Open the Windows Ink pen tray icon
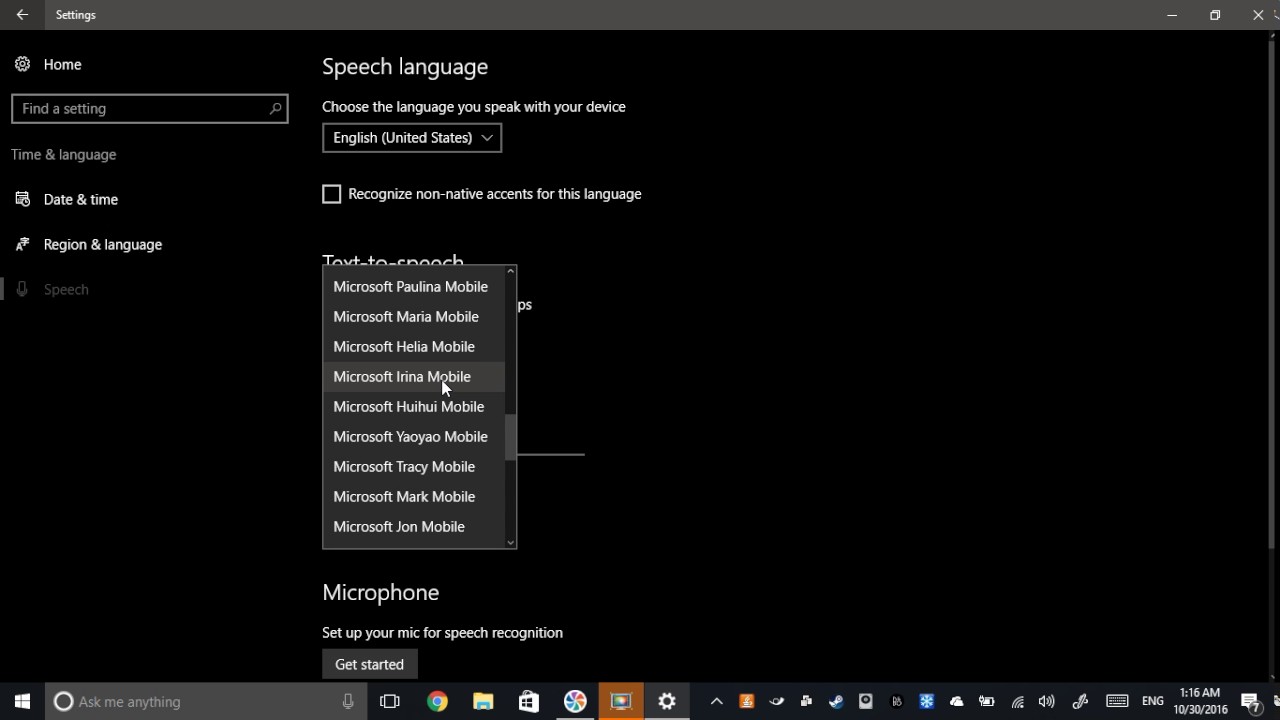This screenshot has width=1280, height=720. point(1080,702)
